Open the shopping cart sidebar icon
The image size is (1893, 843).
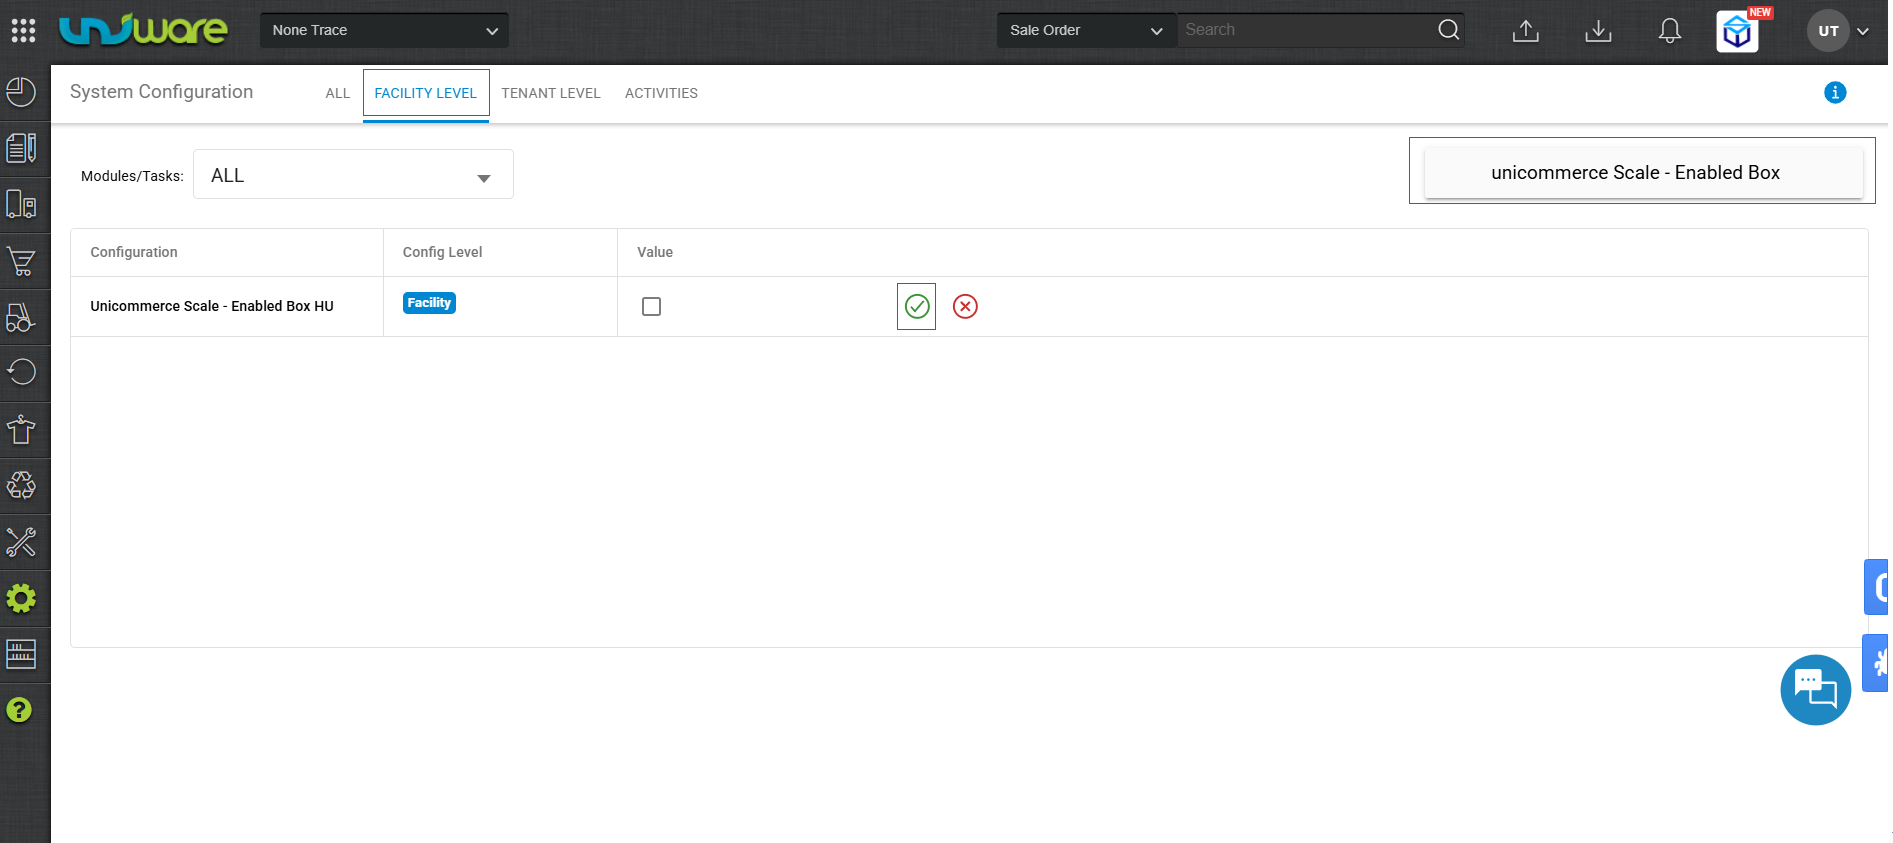pos(21,261)
